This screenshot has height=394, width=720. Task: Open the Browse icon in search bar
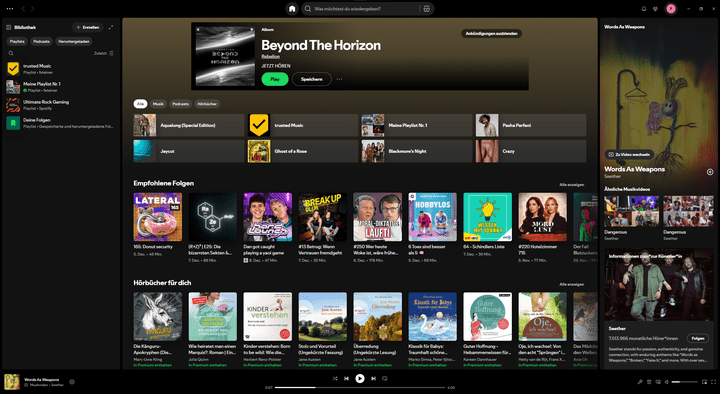[427, 9]
